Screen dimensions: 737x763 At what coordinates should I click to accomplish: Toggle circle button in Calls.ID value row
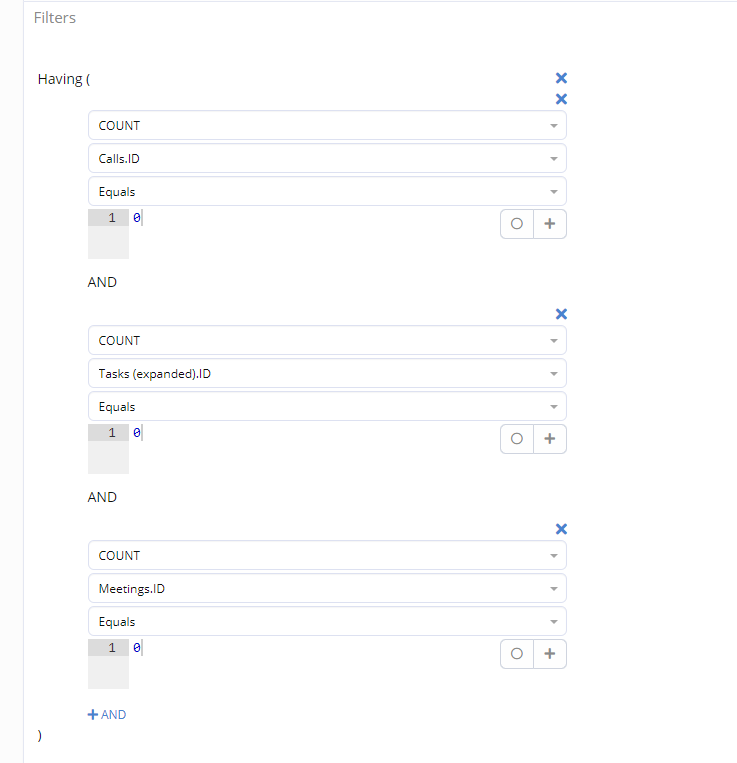tap(517, 224)
